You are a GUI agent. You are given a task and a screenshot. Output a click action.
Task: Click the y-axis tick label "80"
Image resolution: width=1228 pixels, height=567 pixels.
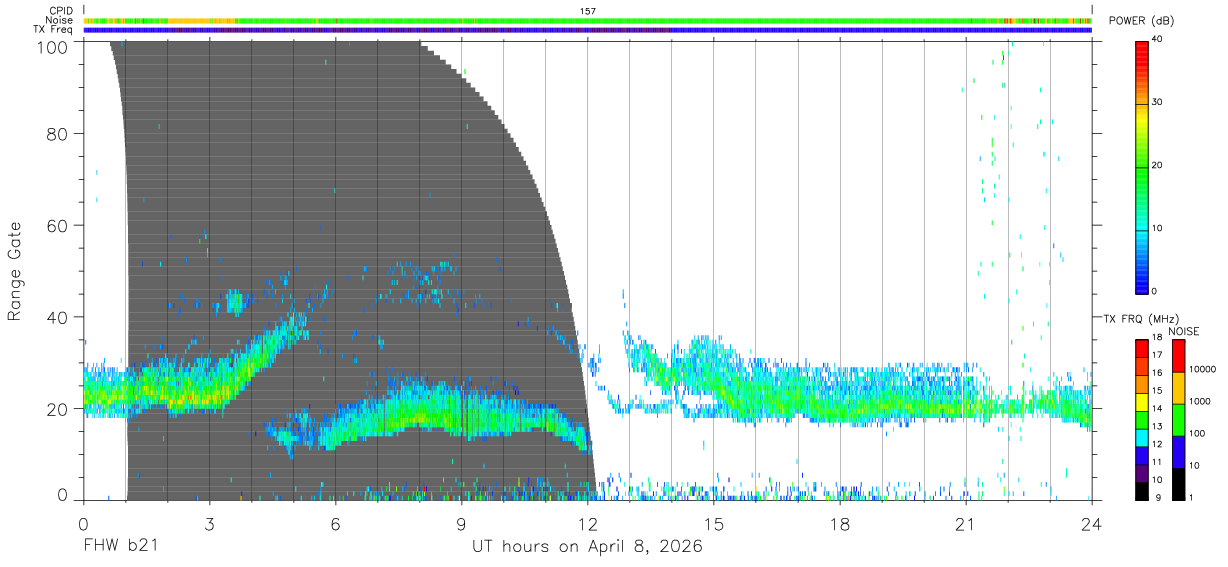click(x=59, y=134)
